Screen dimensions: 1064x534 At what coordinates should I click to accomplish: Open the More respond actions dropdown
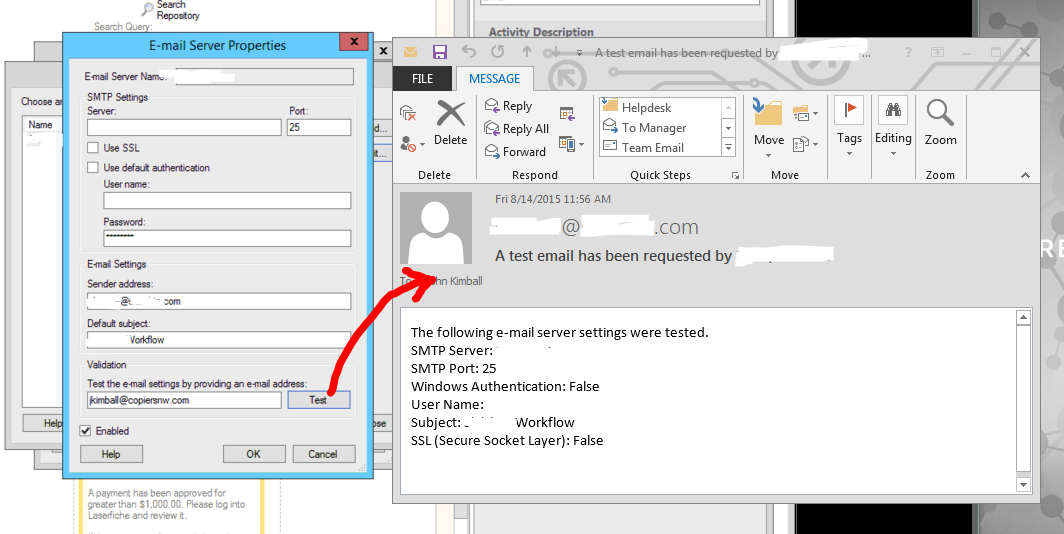(x=570, y=145)
